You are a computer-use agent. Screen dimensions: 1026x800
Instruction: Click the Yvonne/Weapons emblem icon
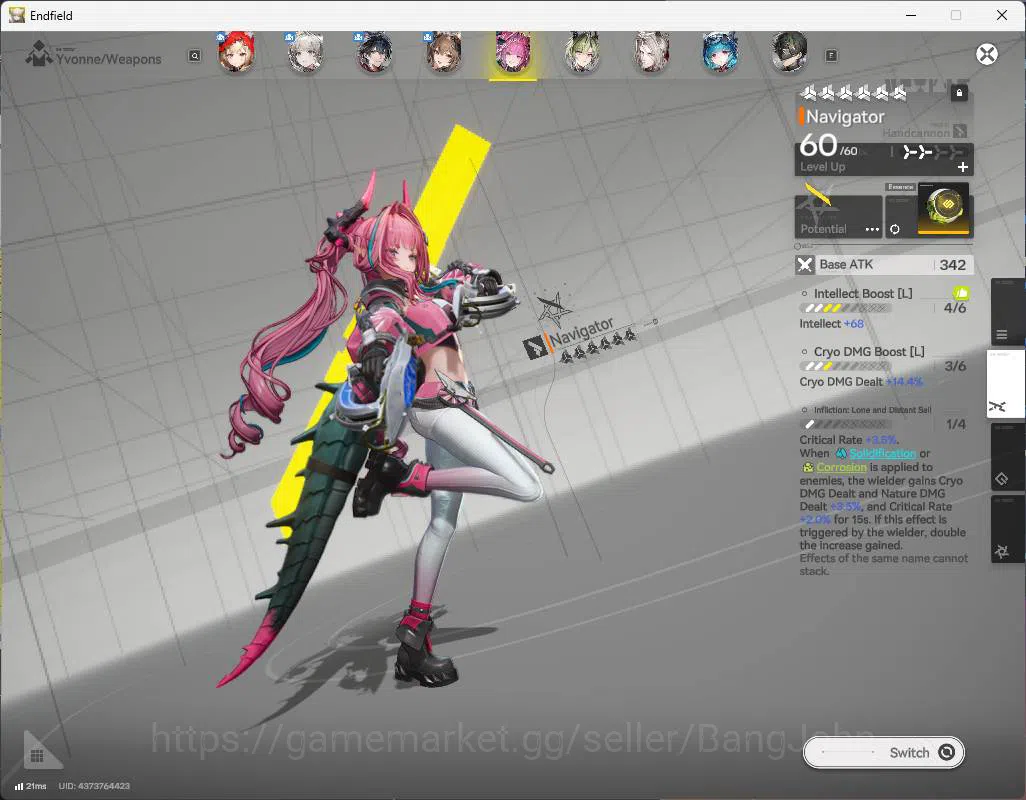pos(39,54)
